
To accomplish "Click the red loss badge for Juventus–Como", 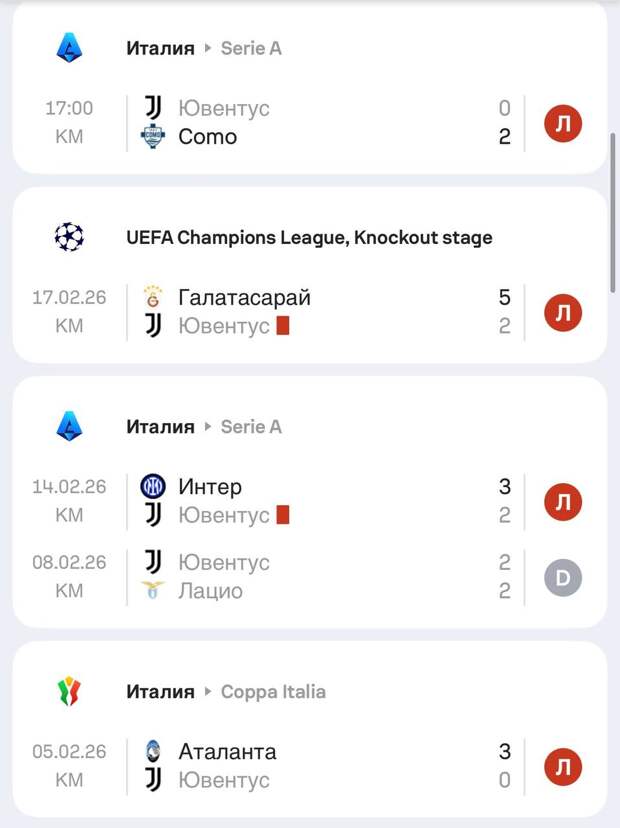I will click(563, 123).
